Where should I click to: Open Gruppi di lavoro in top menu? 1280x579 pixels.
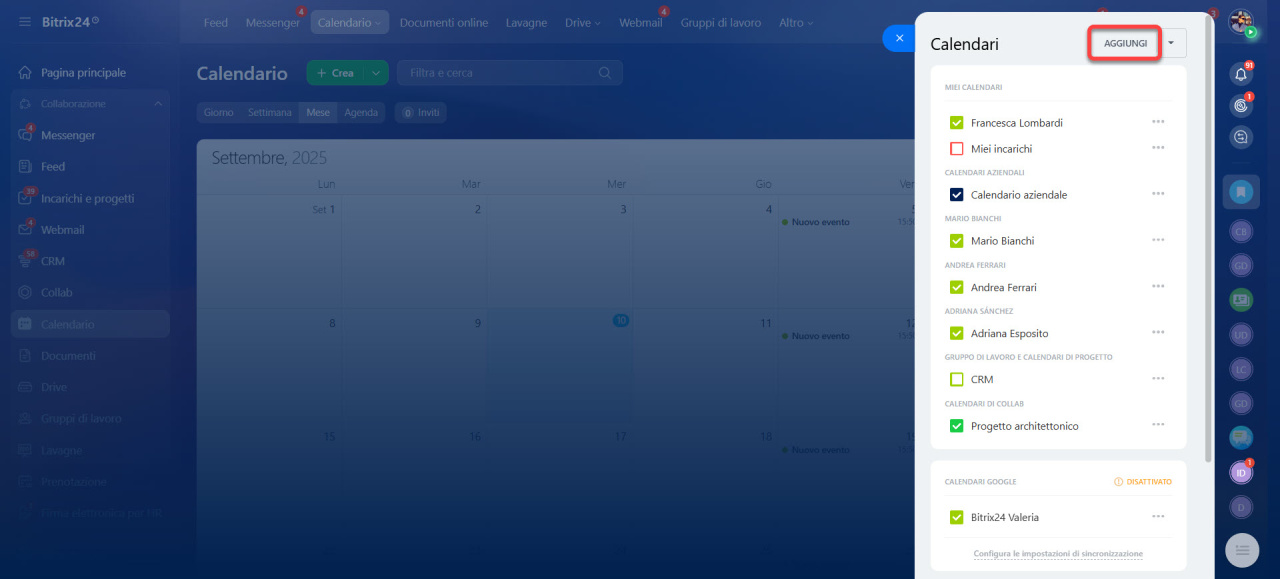(720, 23)
